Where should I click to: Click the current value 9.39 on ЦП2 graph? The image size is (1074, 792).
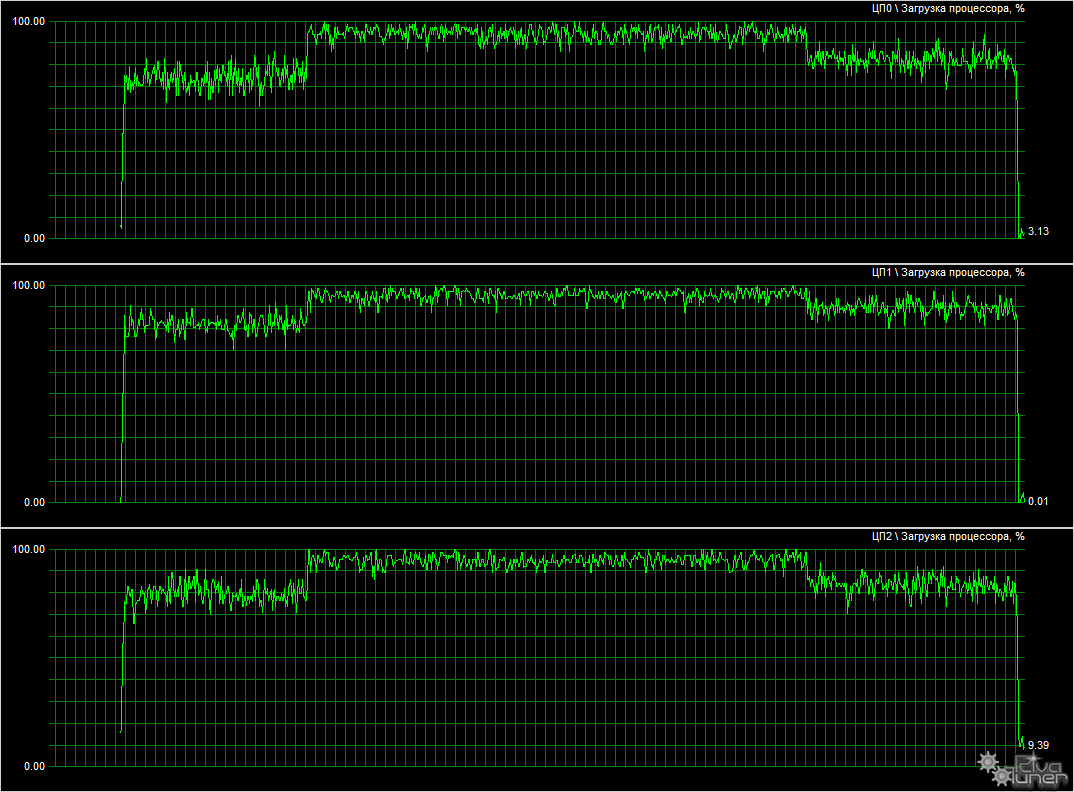pyautogui.click(x=1038, y=745)
